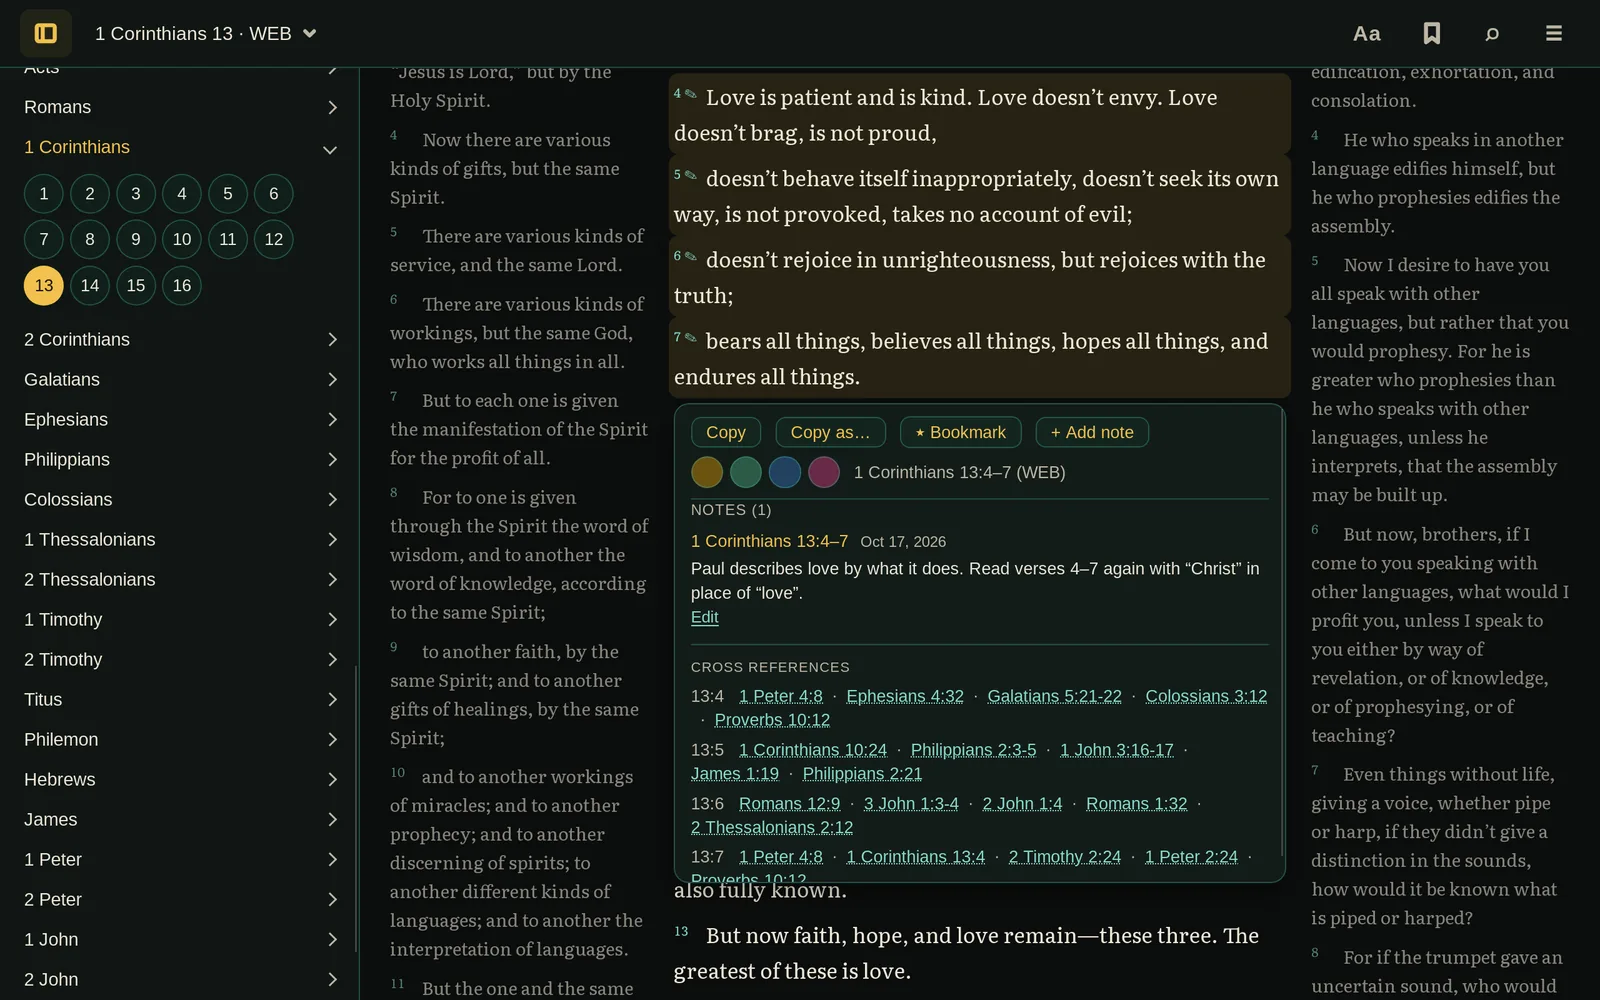The image size is (1600, 1000).
Task: Open the 2 Timothy 2:24 reference
Action: point(1064,857)
